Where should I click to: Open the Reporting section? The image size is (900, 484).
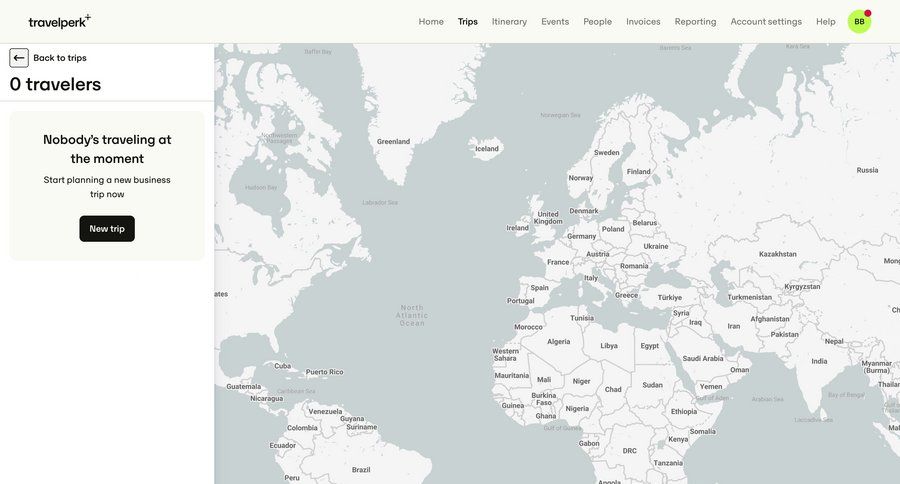click(x=695, y=21)
